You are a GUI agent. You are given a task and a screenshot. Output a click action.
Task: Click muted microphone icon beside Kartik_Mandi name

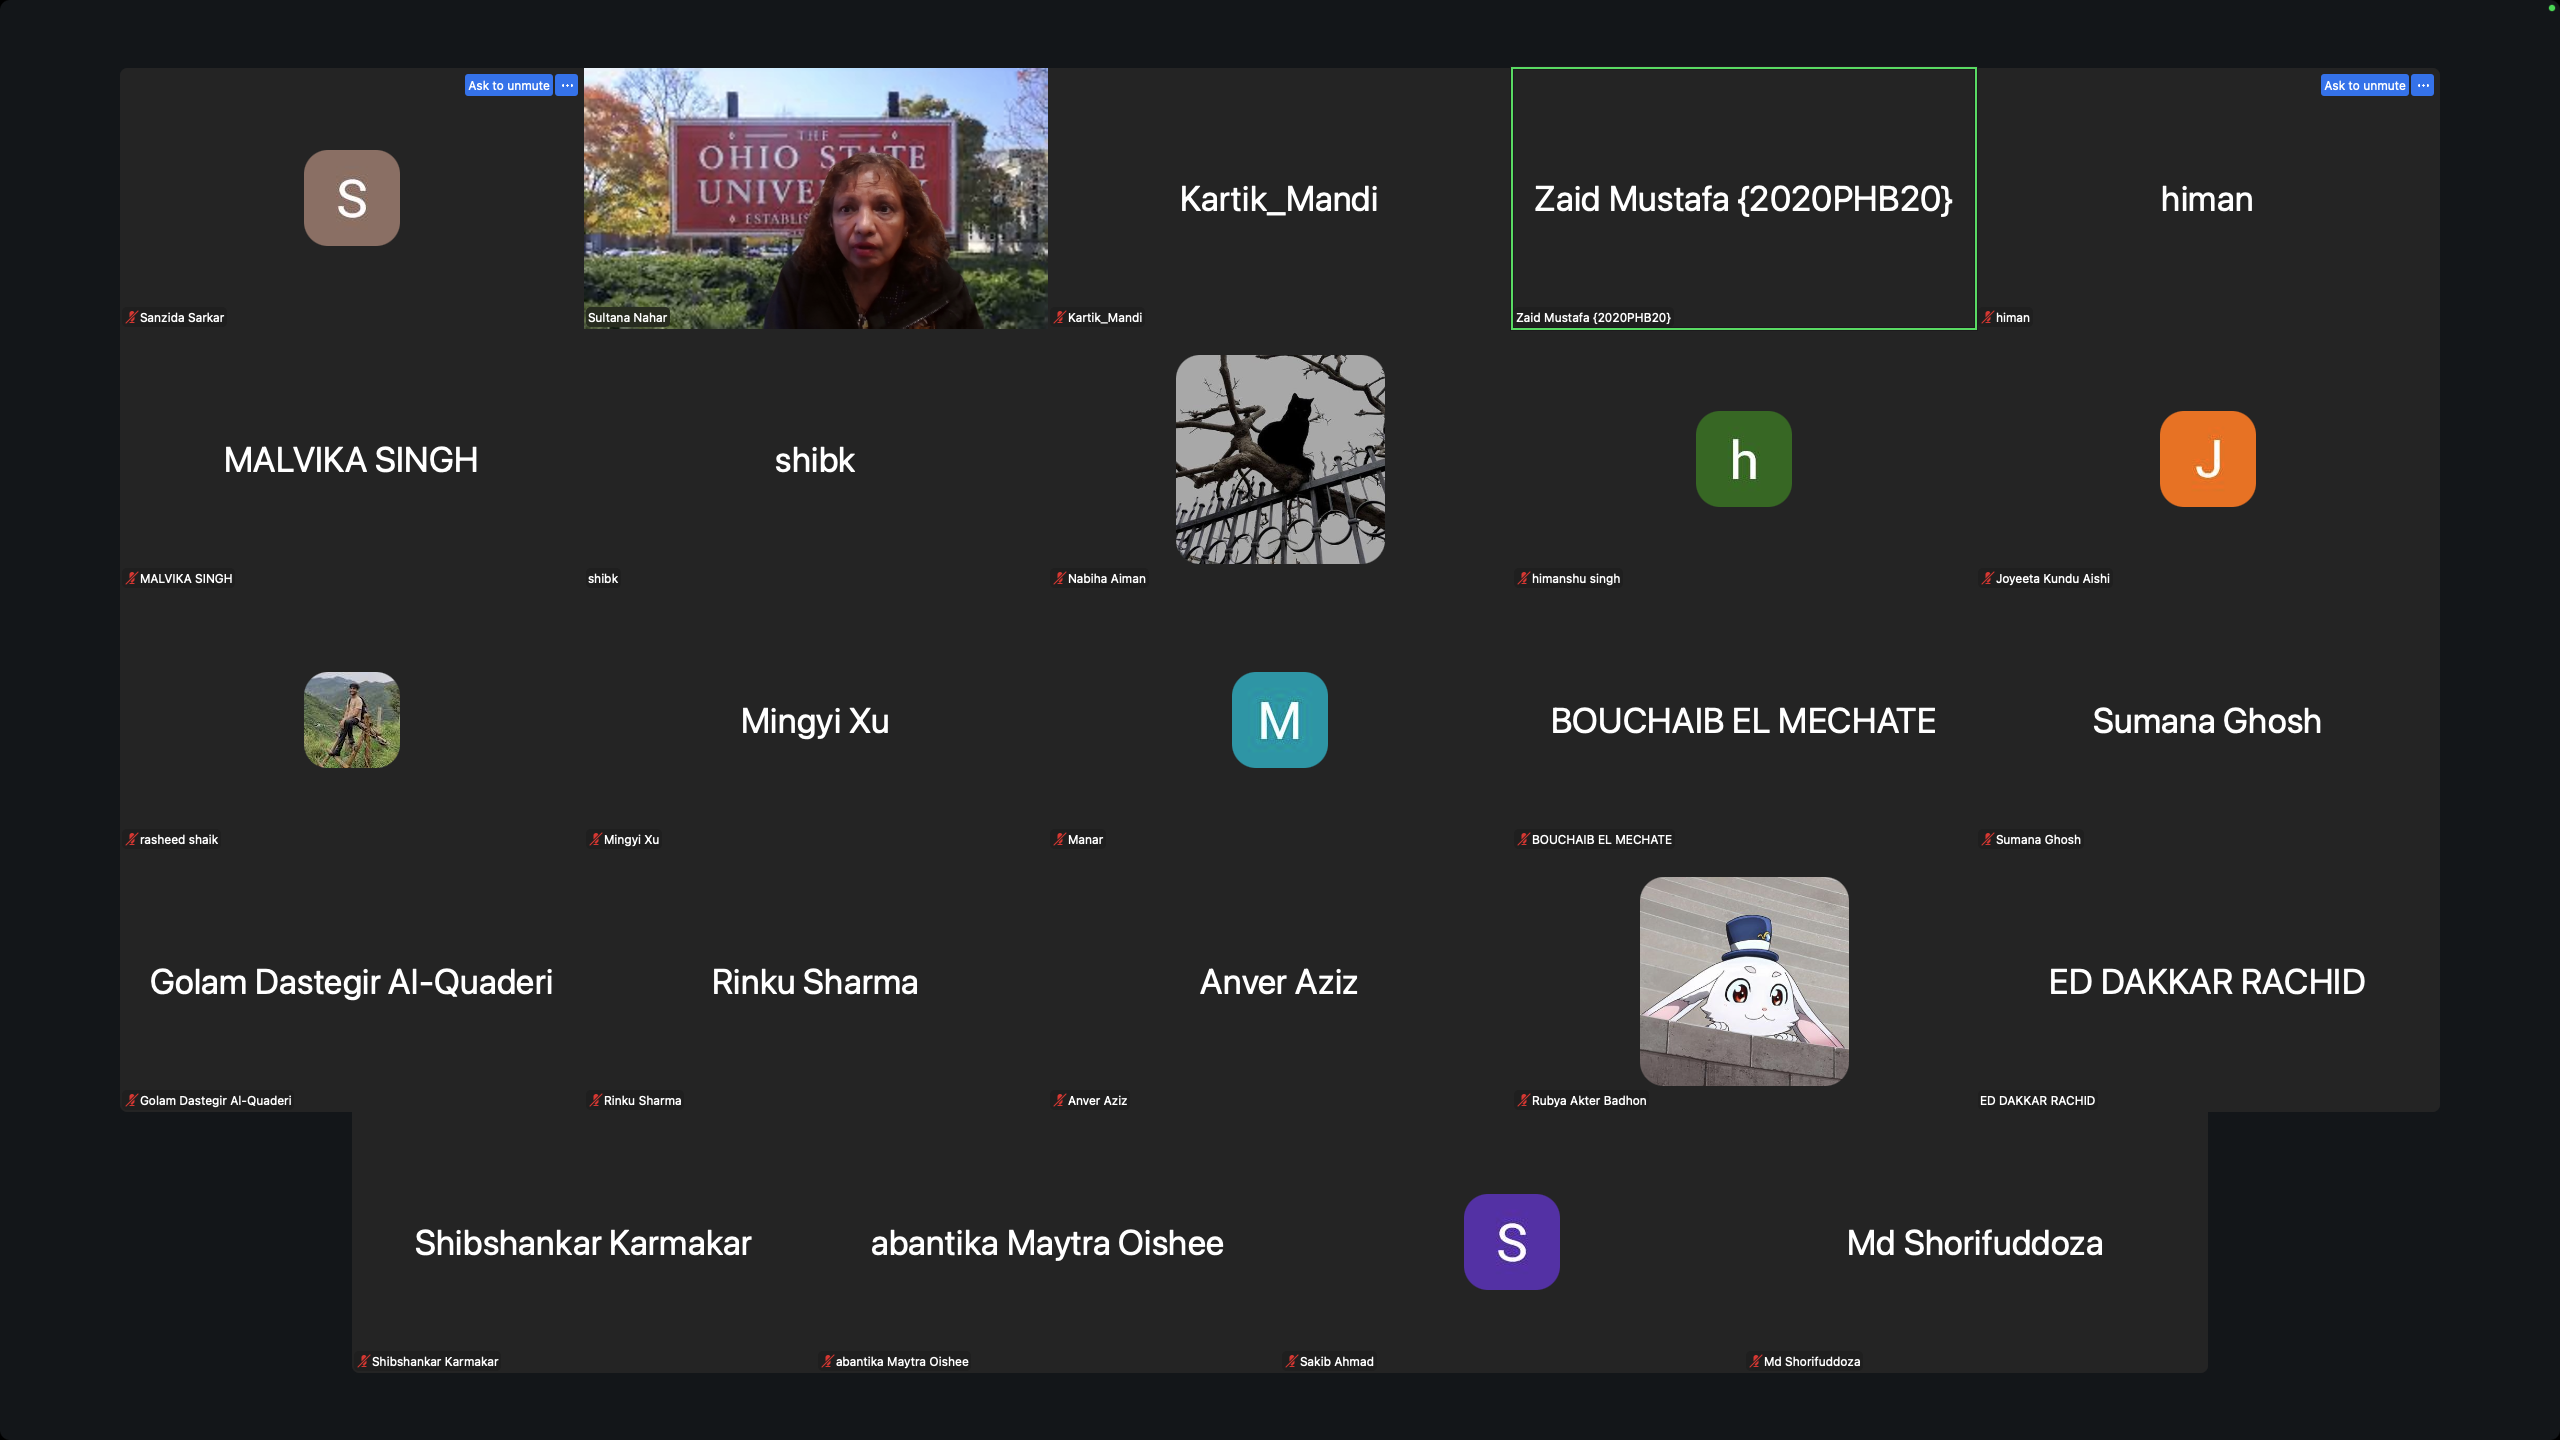point(1059,318)
